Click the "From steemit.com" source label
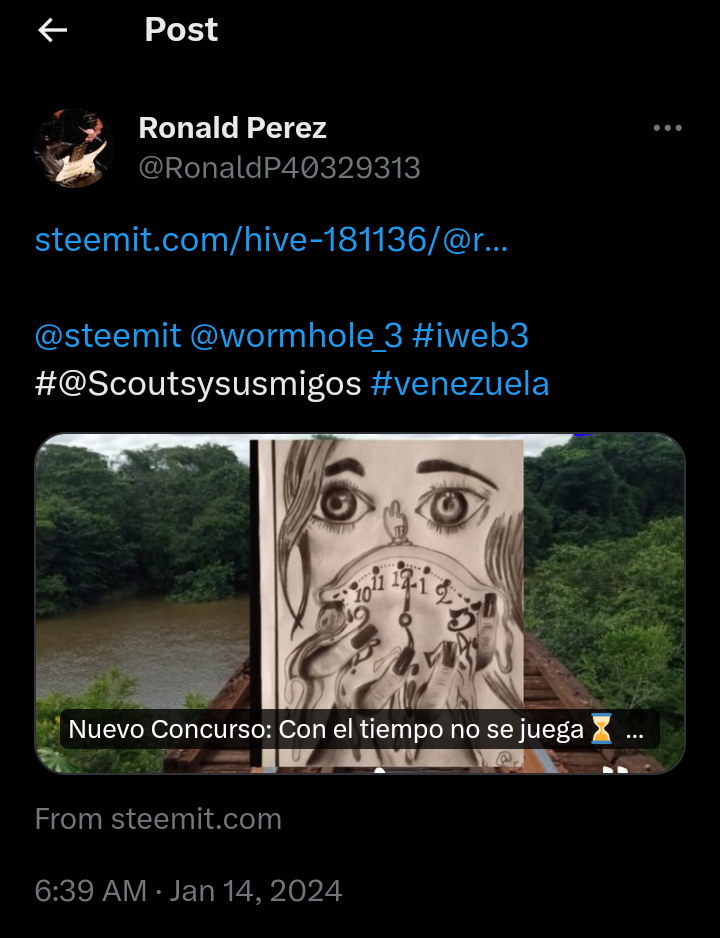This screenshot has height=938, width=720. click(158, 818)
